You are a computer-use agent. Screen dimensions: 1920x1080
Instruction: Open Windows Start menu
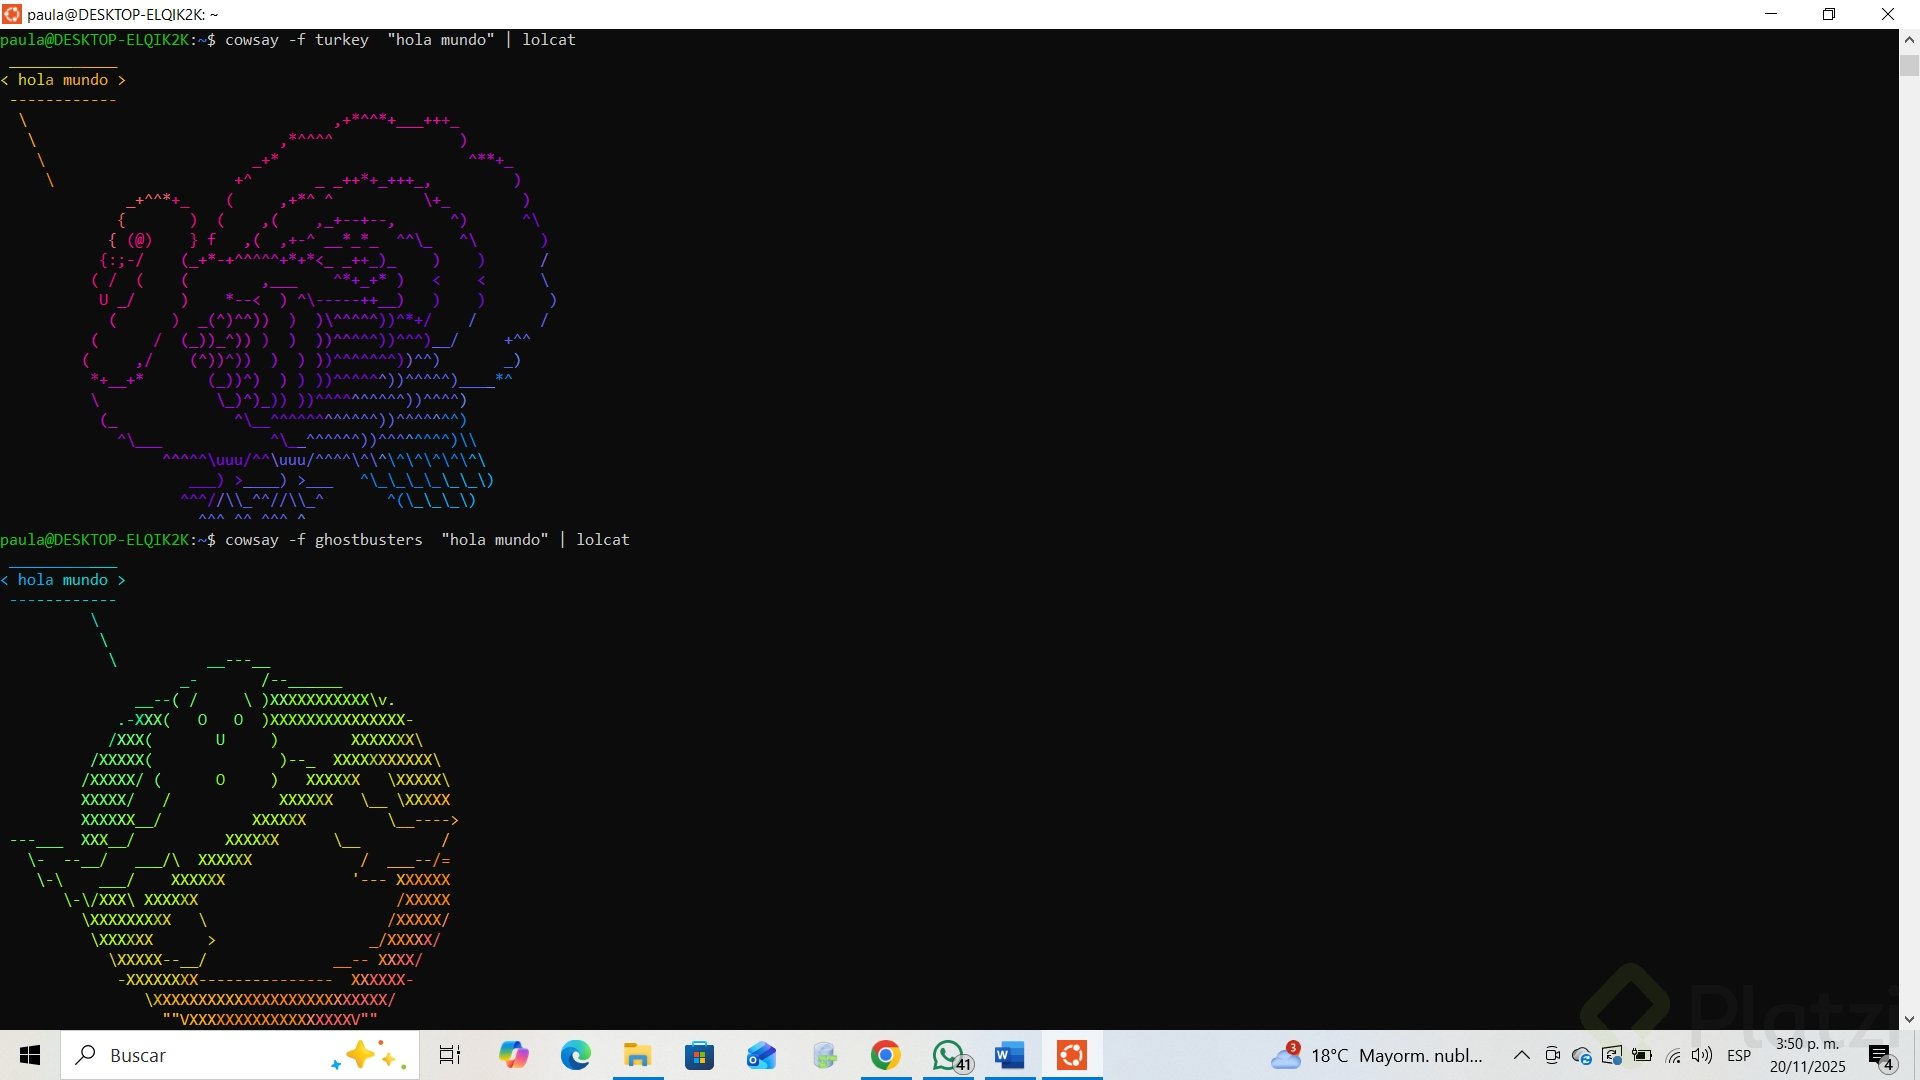[30, 1055]
